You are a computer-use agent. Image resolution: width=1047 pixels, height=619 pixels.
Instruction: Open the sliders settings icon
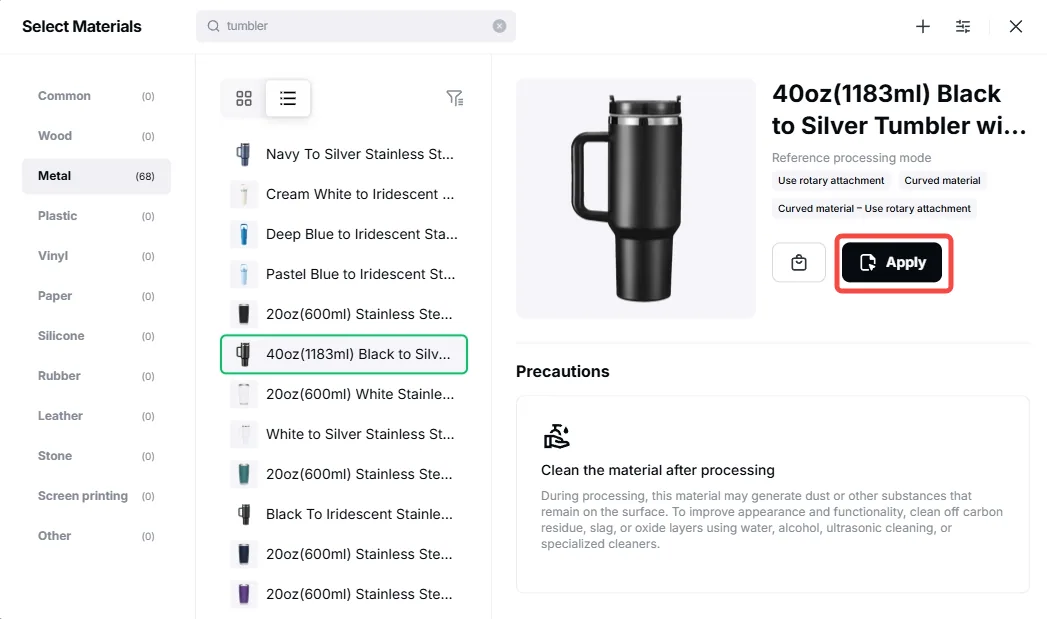[x=963, y=26]
